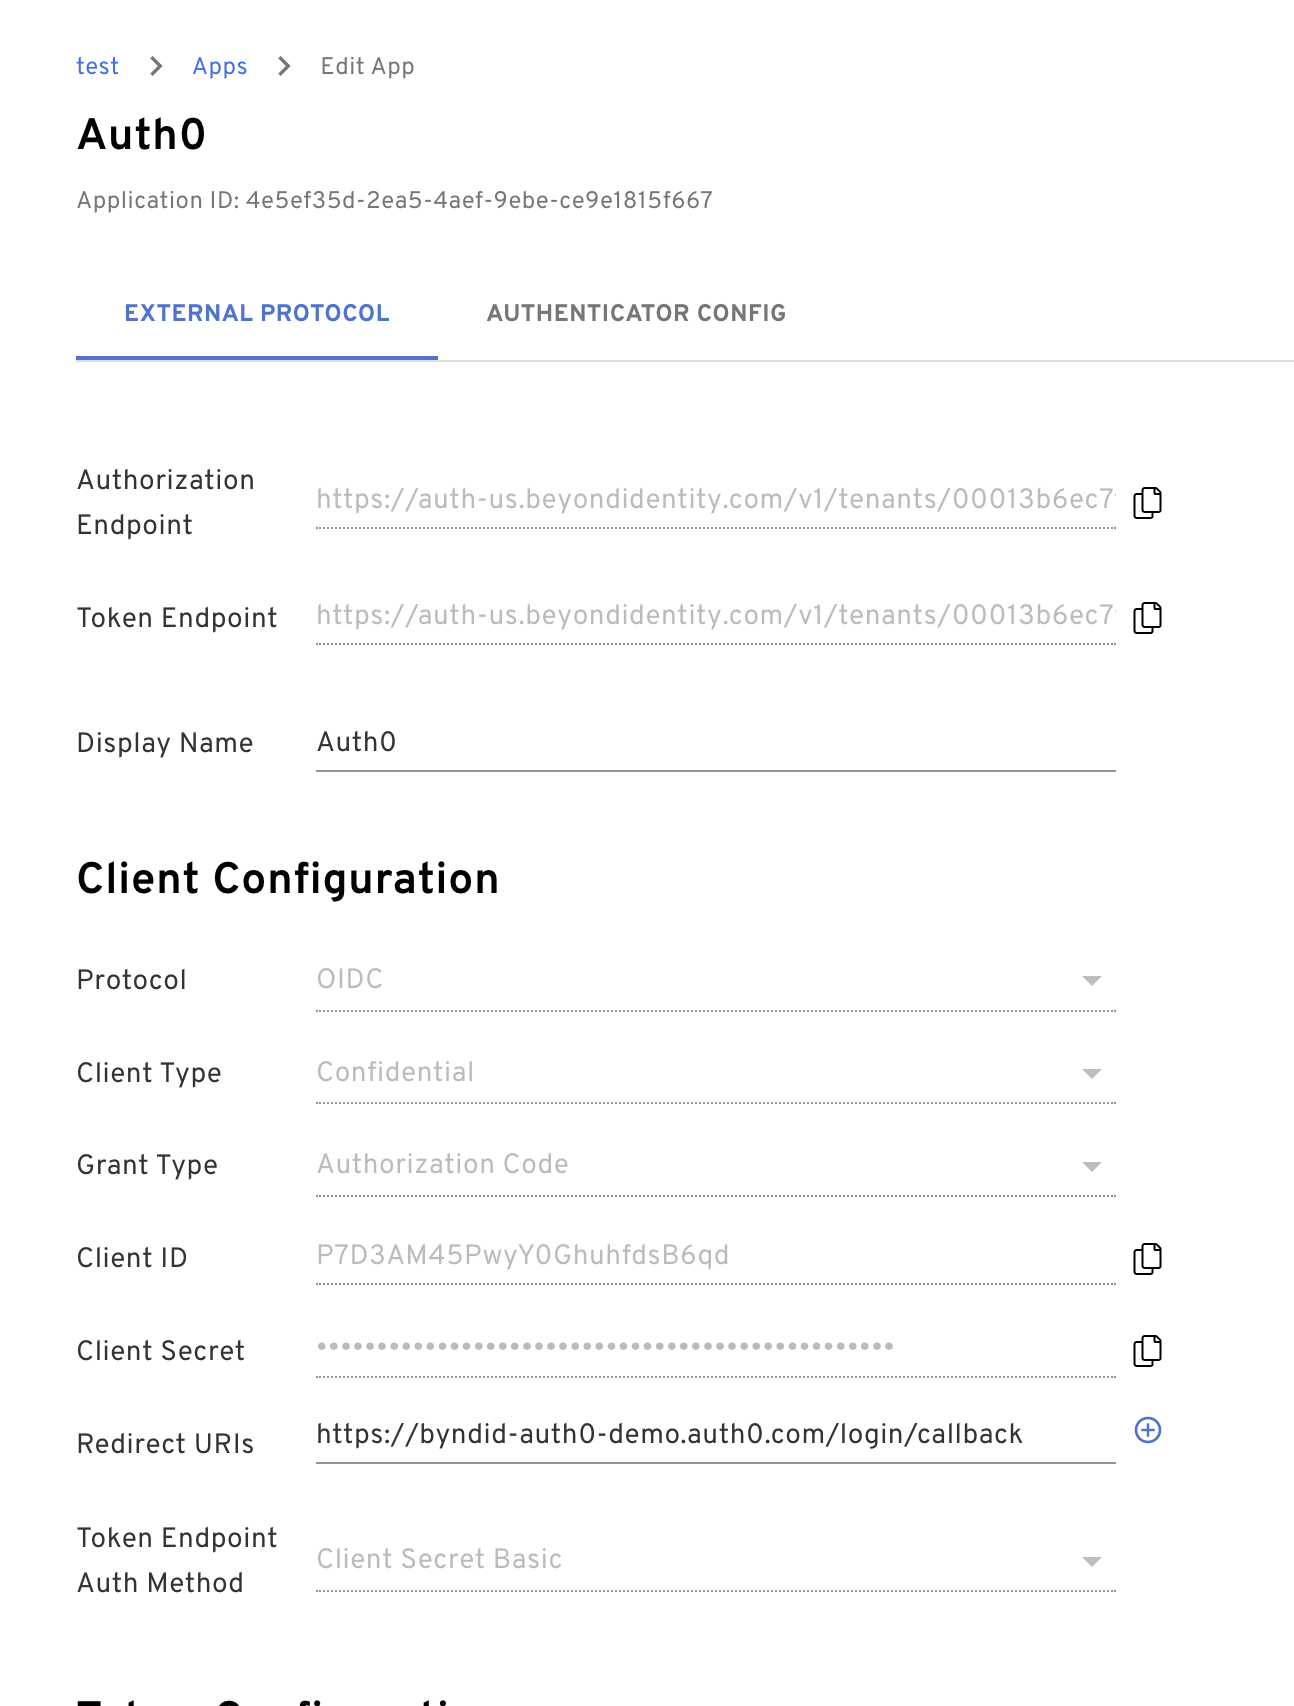1294x1706 pixels.
Task: Click the masked Client Secret field
Action: point(716,1349)
